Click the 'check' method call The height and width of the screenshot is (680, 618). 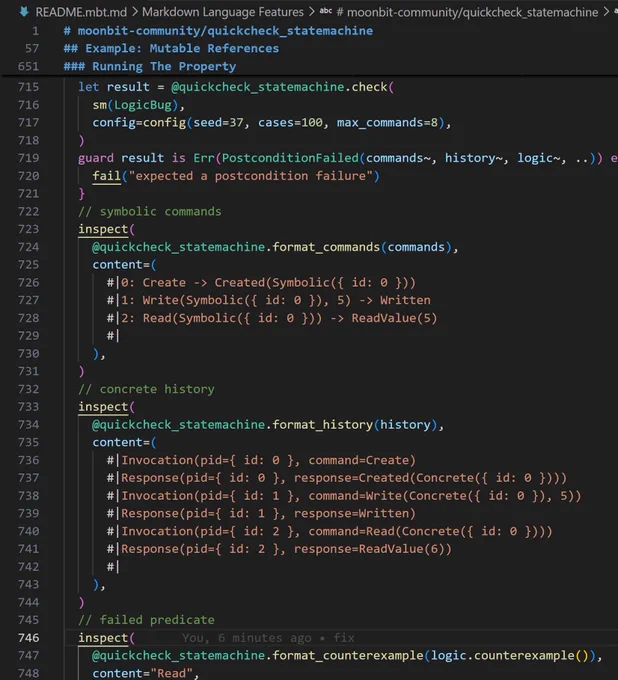click(x=369, y=87)
